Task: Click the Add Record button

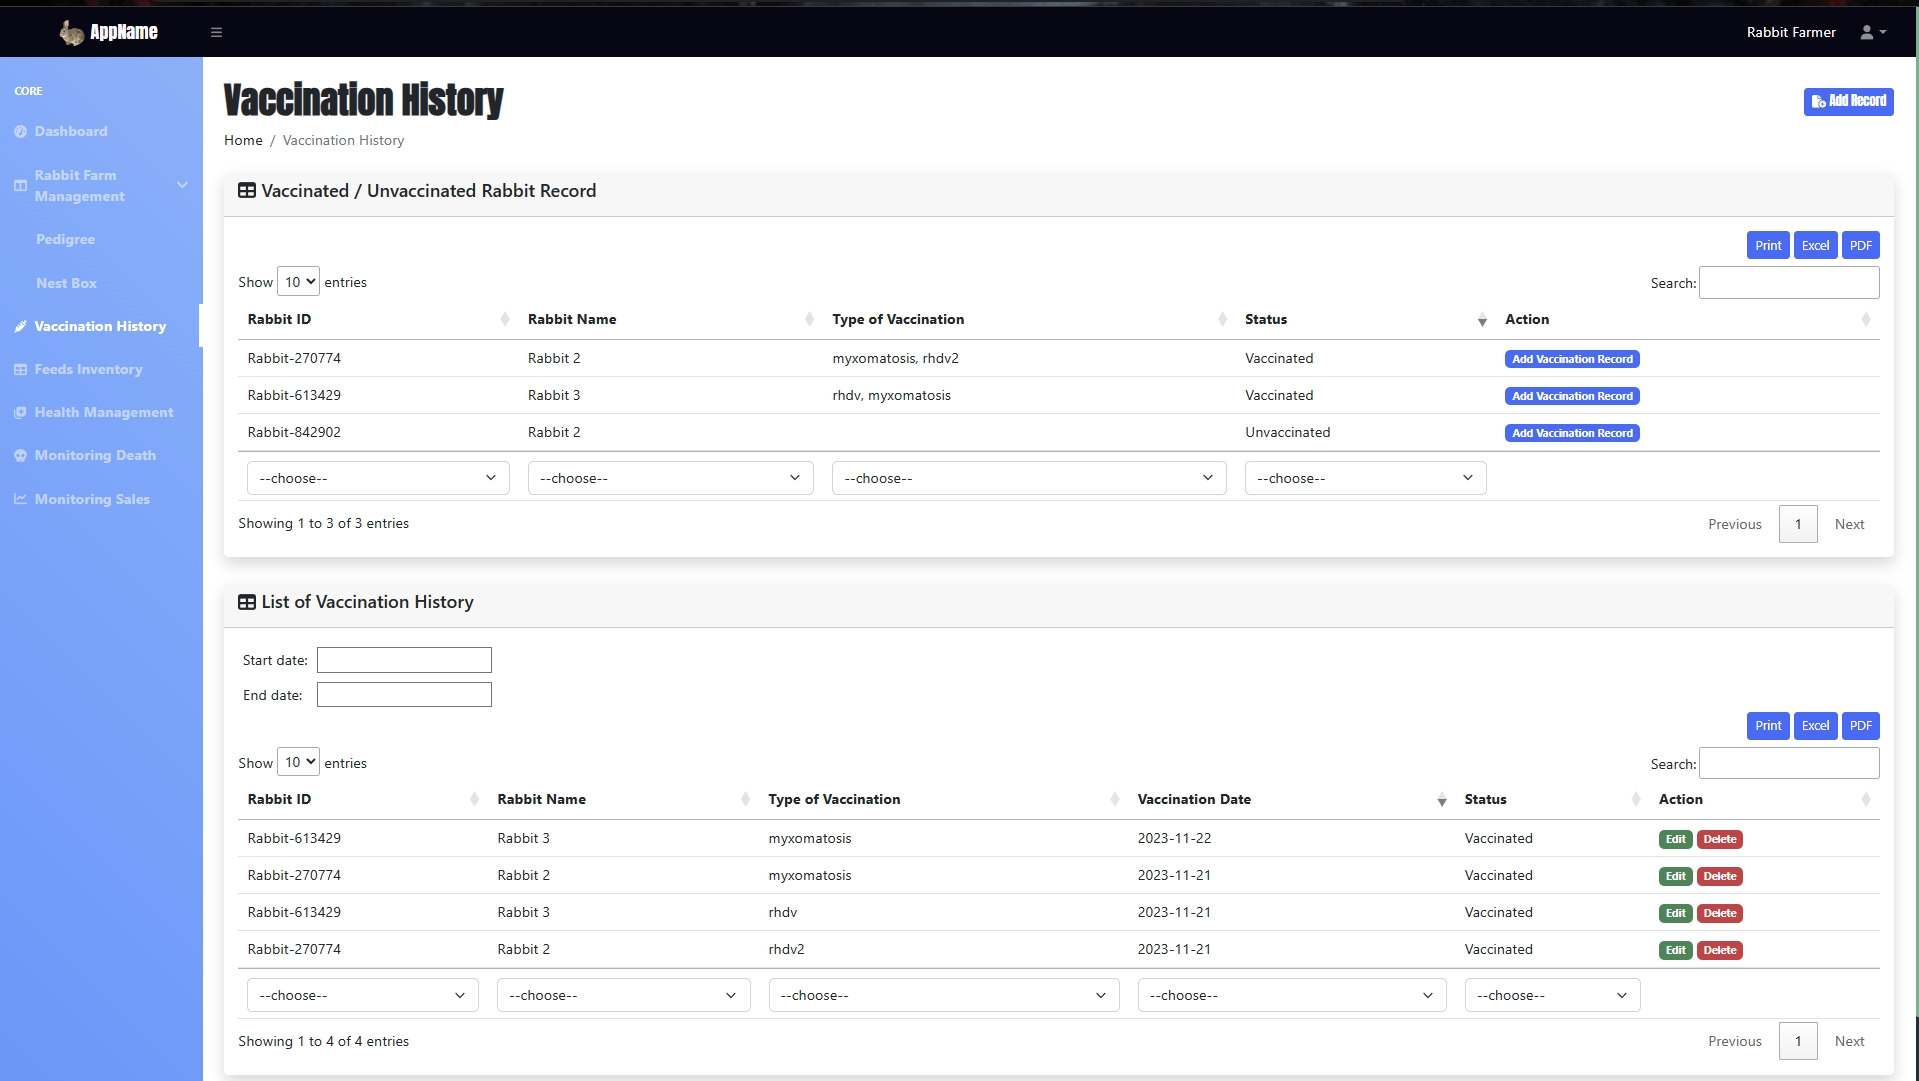Action: tap(1847, 101)
